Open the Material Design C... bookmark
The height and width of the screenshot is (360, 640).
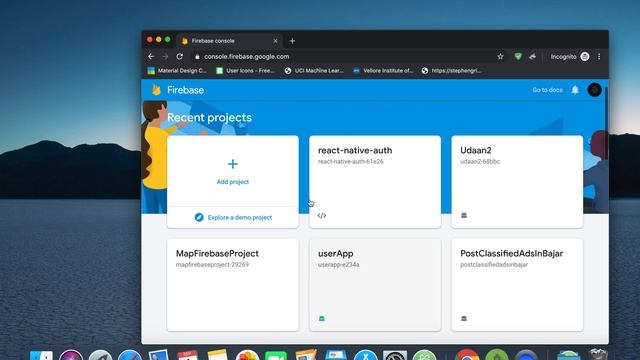pyautogui.click(x=177, y=71)
